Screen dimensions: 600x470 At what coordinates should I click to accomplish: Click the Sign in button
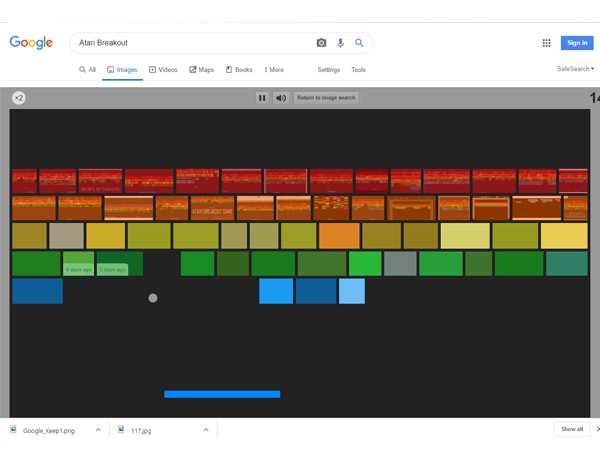click(577, 43)
